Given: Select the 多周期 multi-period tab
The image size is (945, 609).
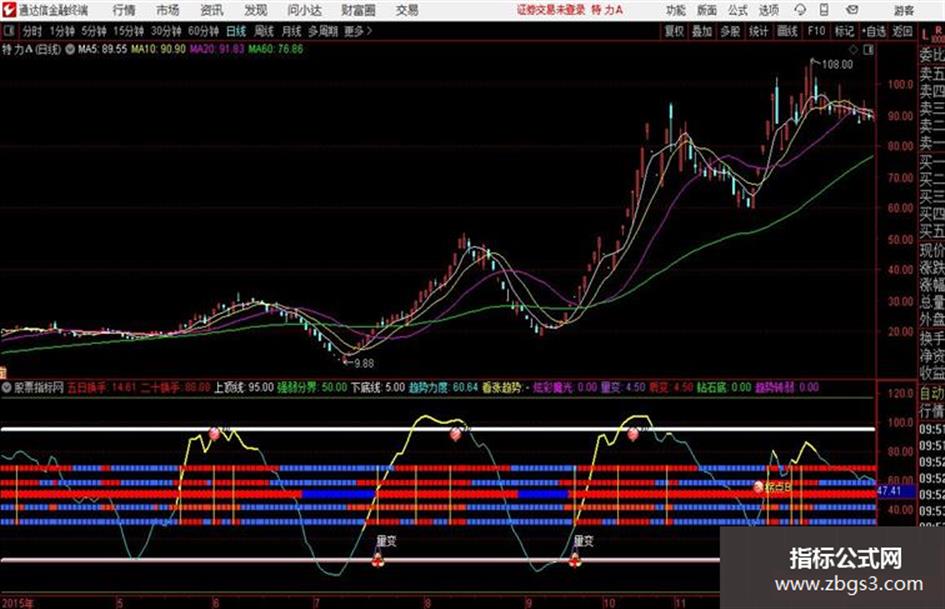Looking at the screenshot, I should [322, 31].
